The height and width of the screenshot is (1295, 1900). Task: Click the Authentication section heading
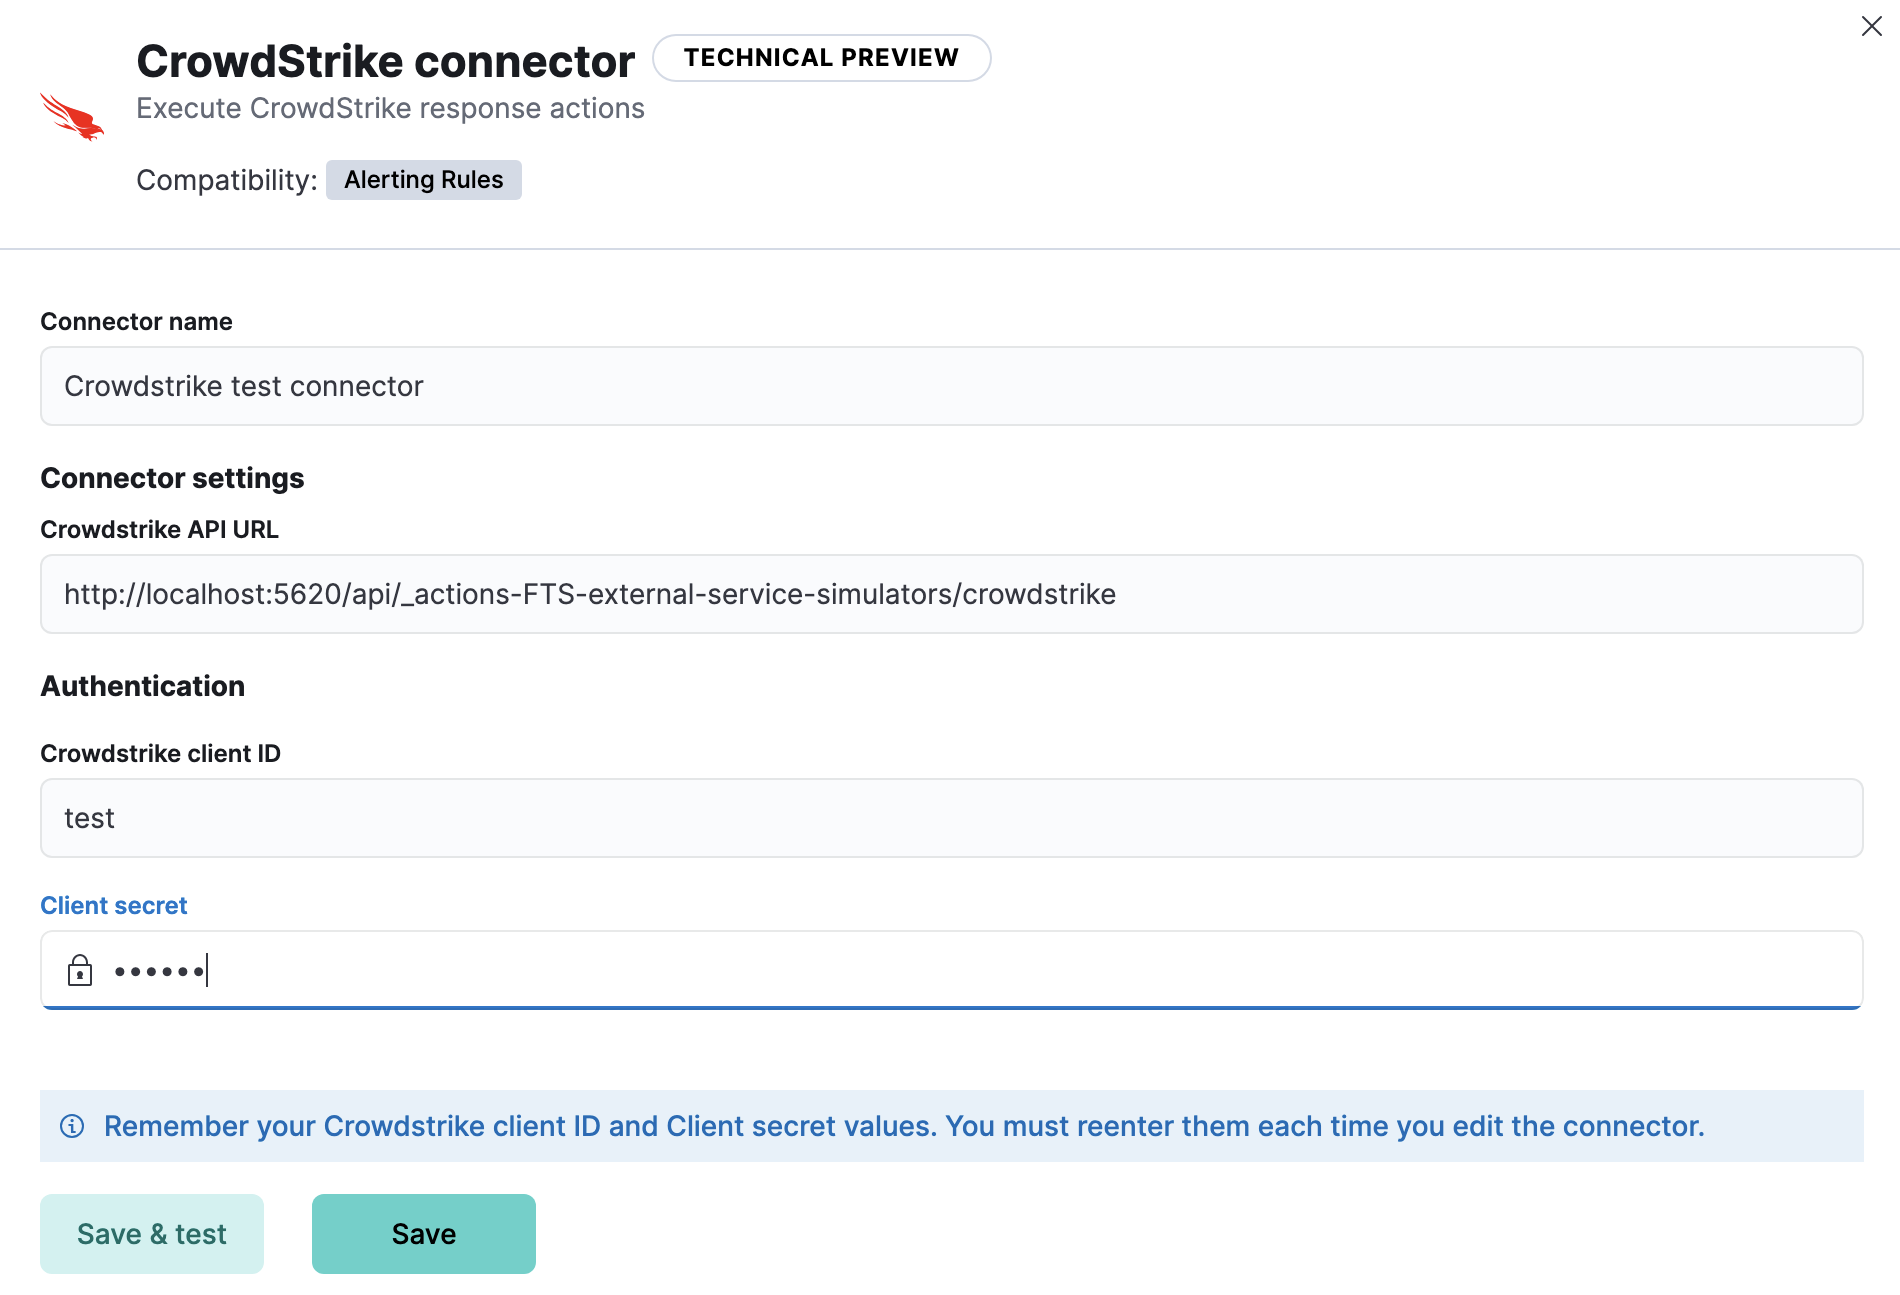point(142,686)
